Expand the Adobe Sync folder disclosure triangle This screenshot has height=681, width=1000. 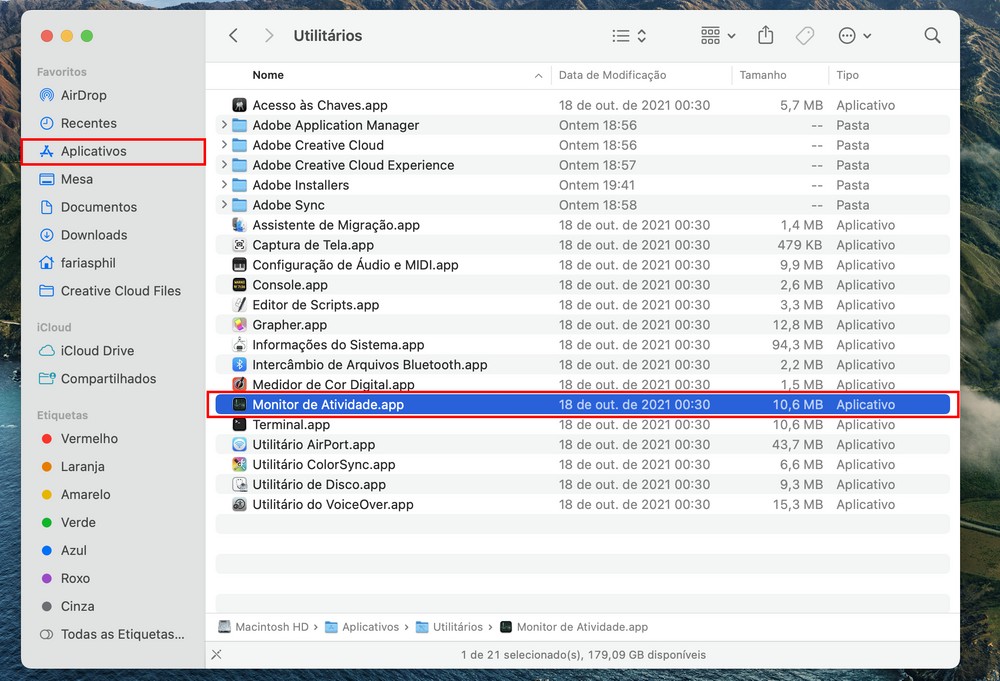click(223, 205)
